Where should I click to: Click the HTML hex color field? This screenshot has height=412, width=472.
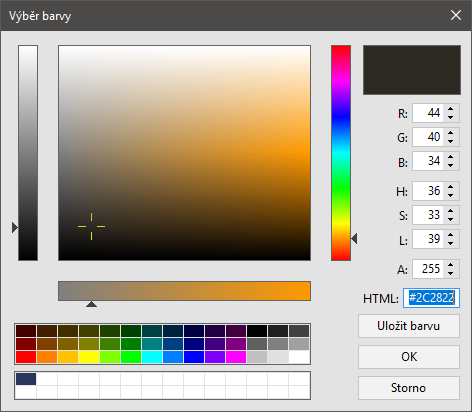[x=431, y=298]
